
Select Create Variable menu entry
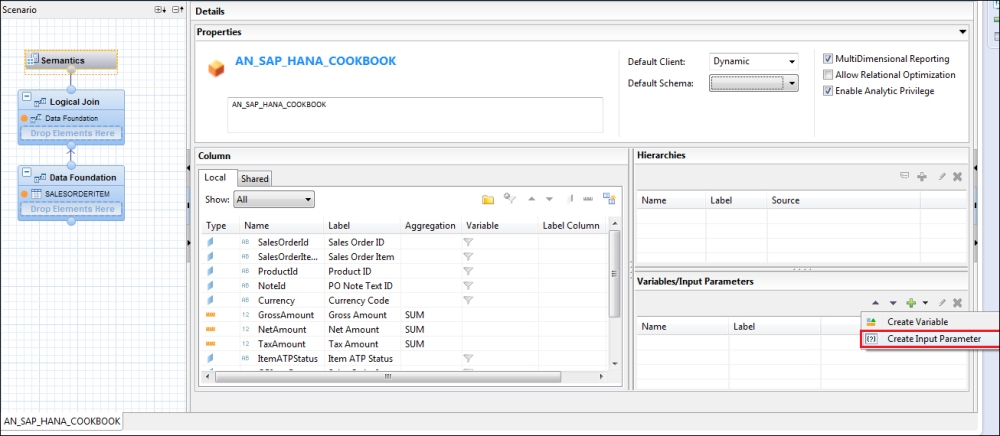[x=917, y=322]
